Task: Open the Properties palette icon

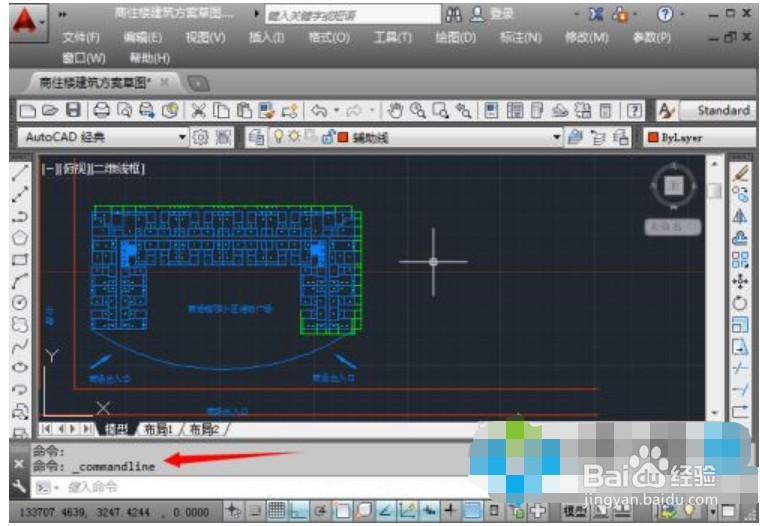Action: coord(491,111)
